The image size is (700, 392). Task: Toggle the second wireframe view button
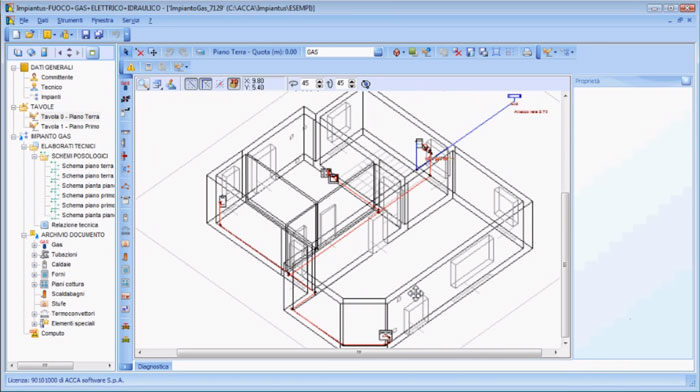[205, 84]
